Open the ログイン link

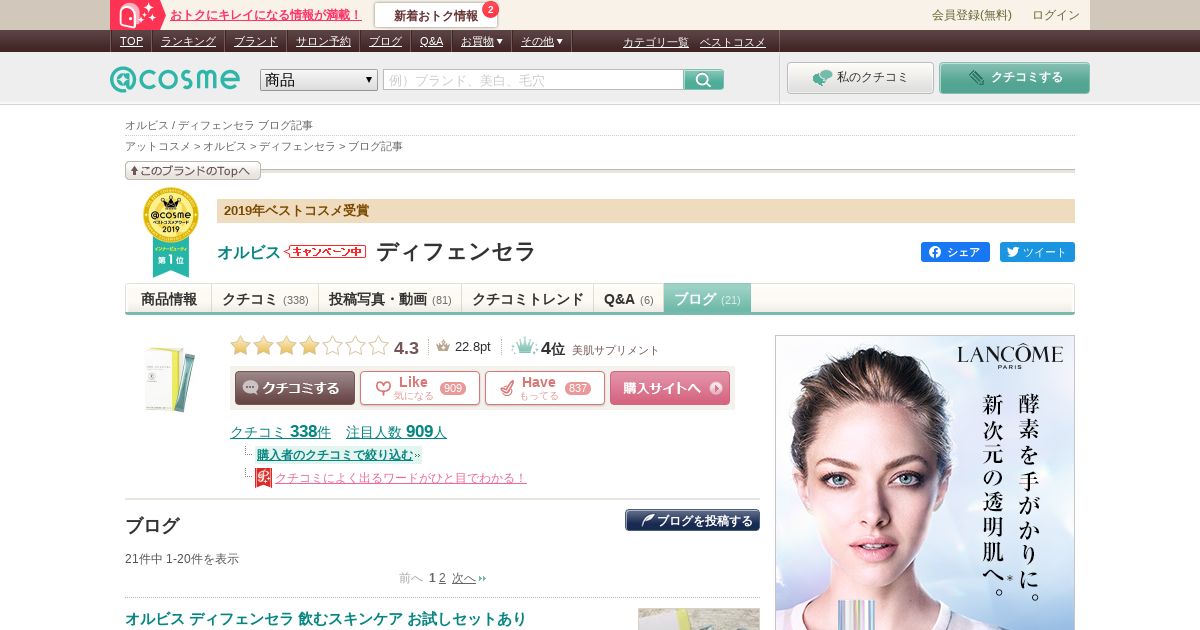(x=1056, y=15)
